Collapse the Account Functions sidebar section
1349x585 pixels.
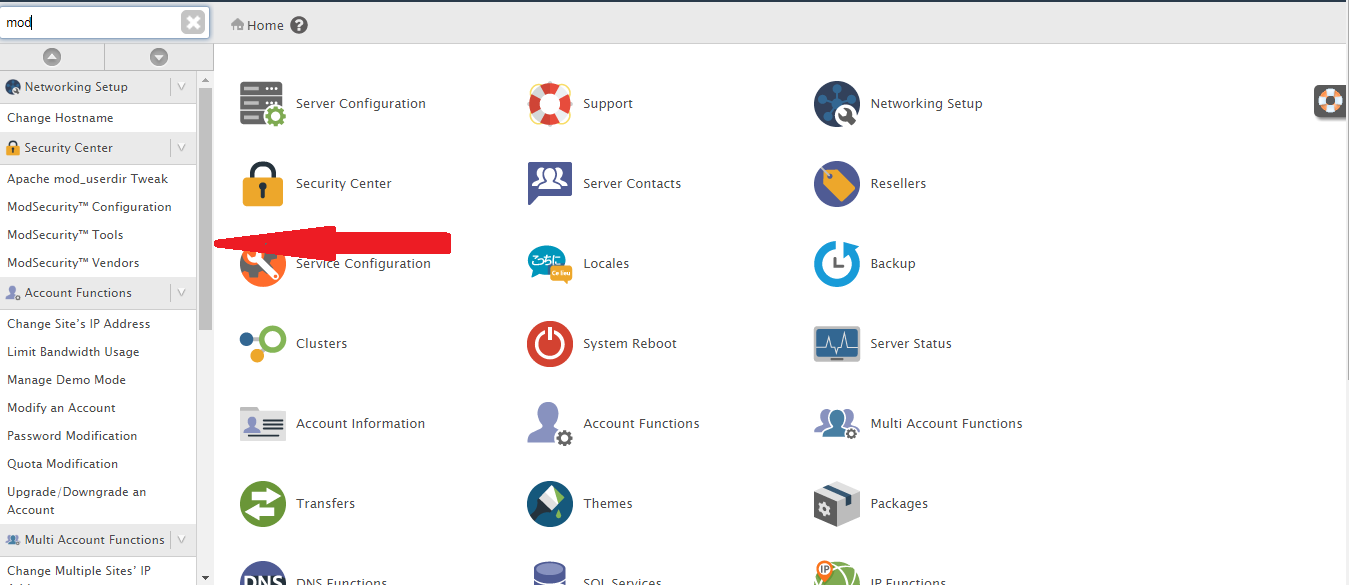[x=181, y=293]
